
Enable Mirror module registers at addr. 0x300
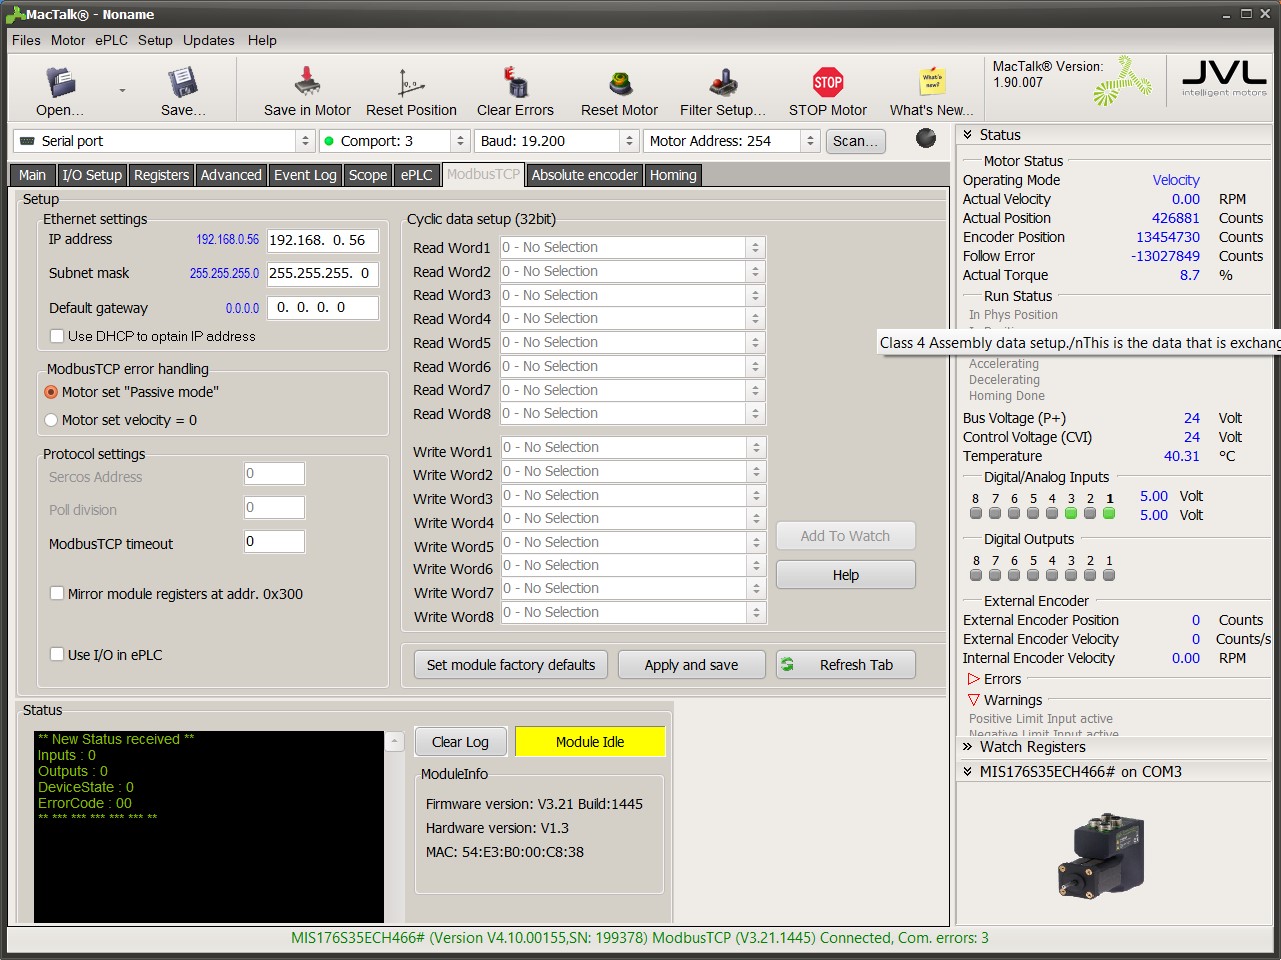point(57,593)
